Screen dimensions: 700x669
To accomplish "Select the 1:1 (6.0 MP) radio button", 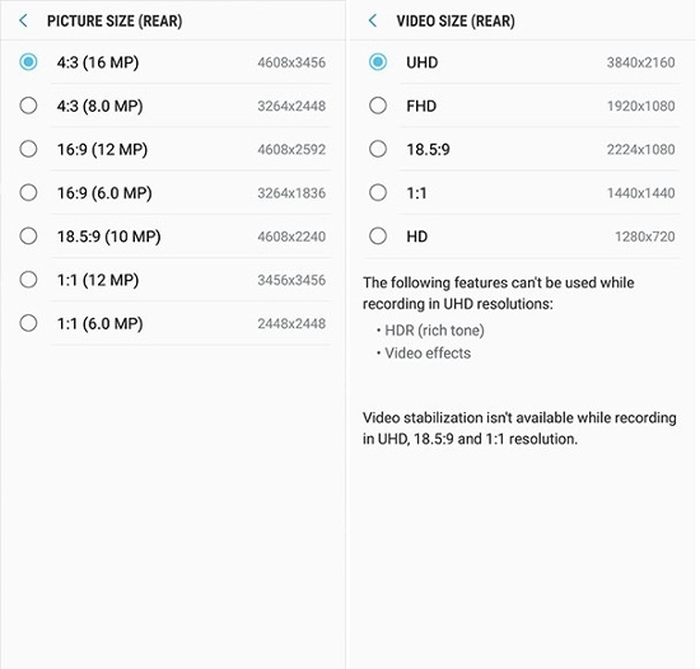I will pos(28,323).
